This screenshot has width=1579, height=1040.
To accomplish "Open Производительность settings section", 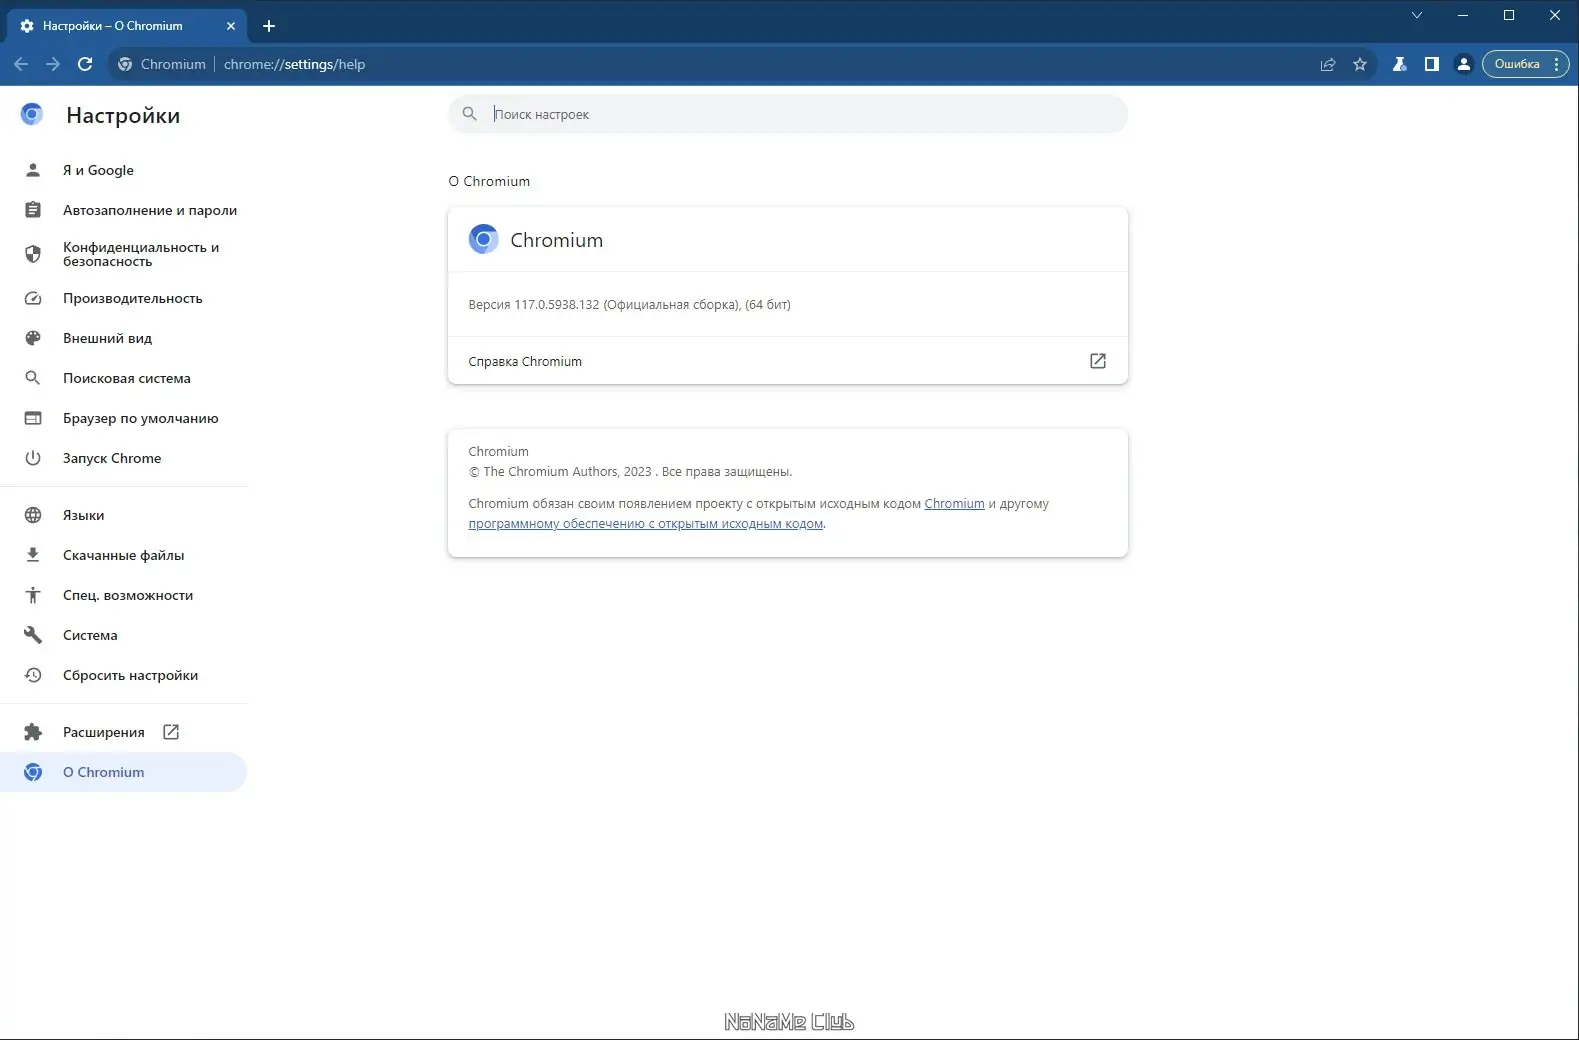I will click(124, 298).
